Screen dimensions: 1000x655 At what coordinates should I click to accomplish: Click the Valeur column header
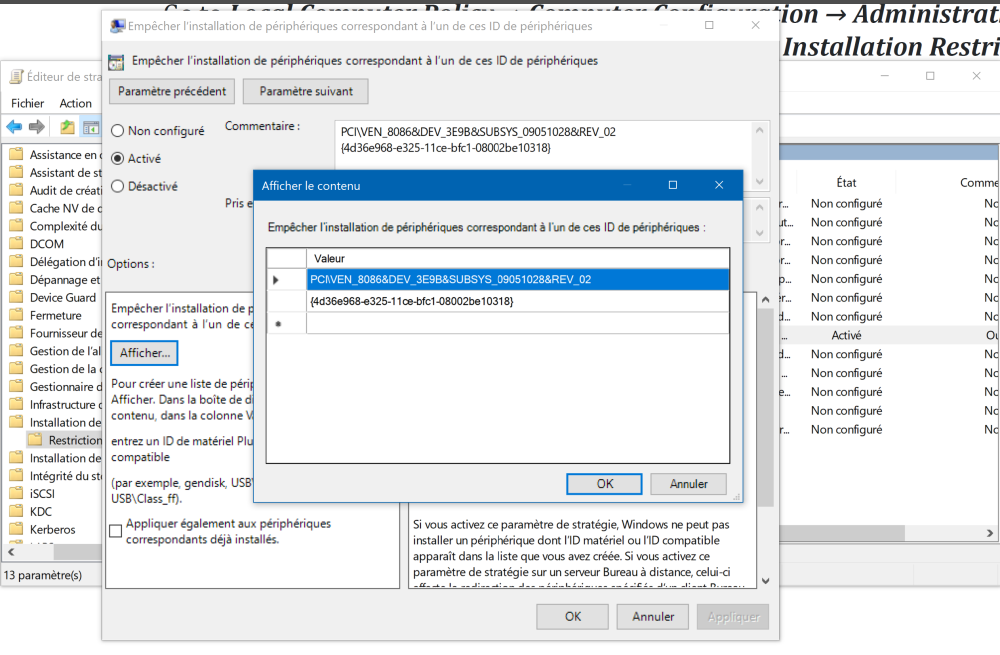[x=517, y=258]
